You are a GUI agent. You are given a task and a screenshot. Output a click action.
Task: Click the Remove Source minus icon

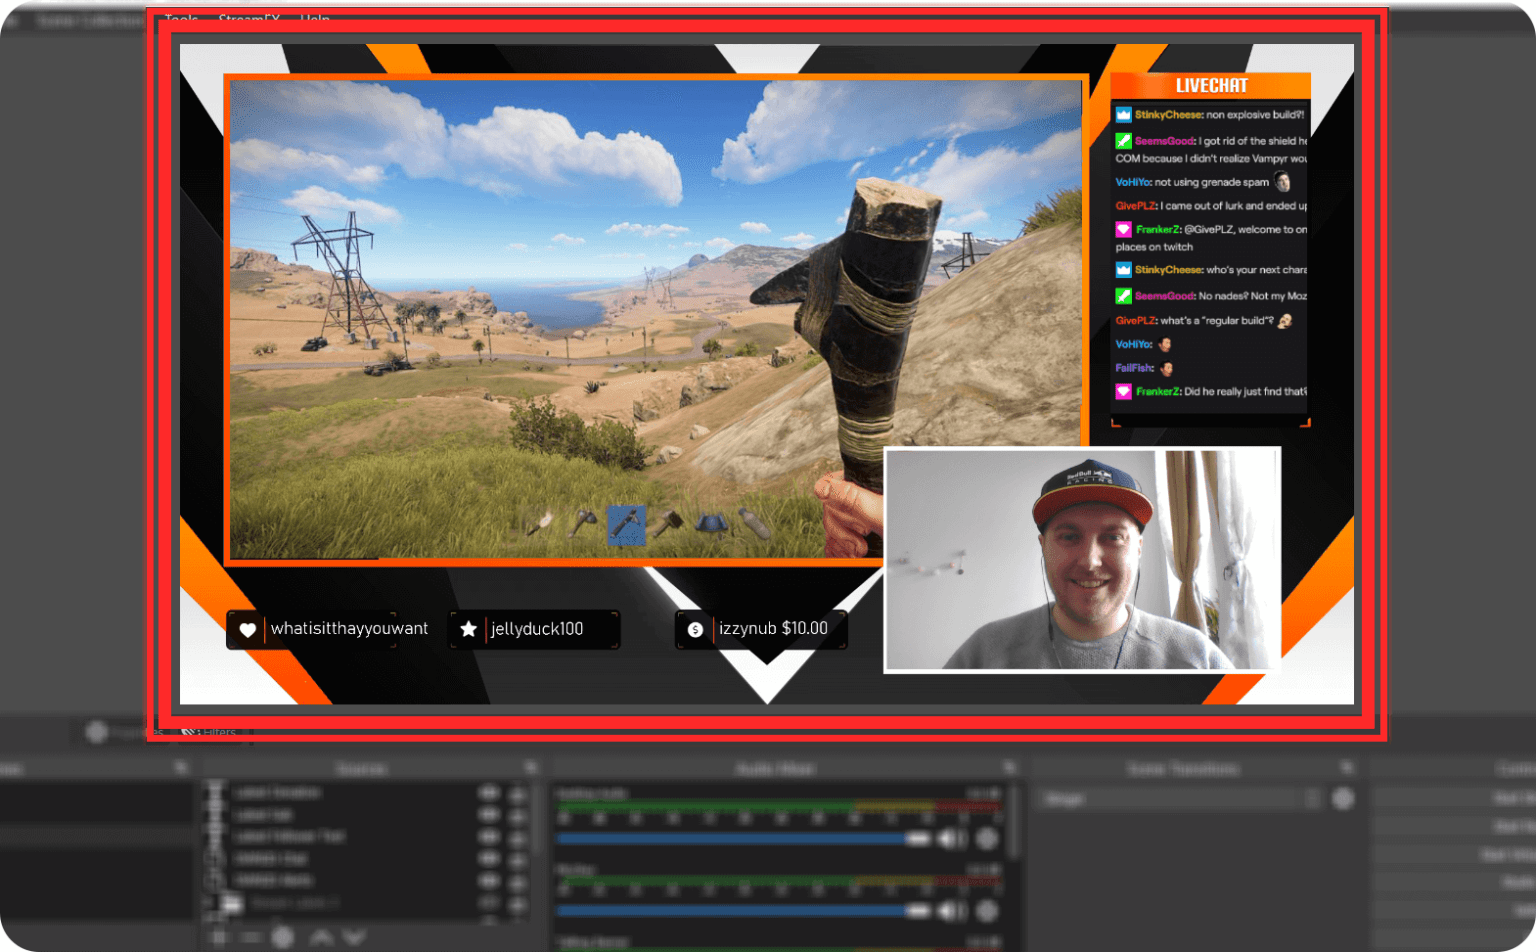pyautogui.click(x=252, y=937)
